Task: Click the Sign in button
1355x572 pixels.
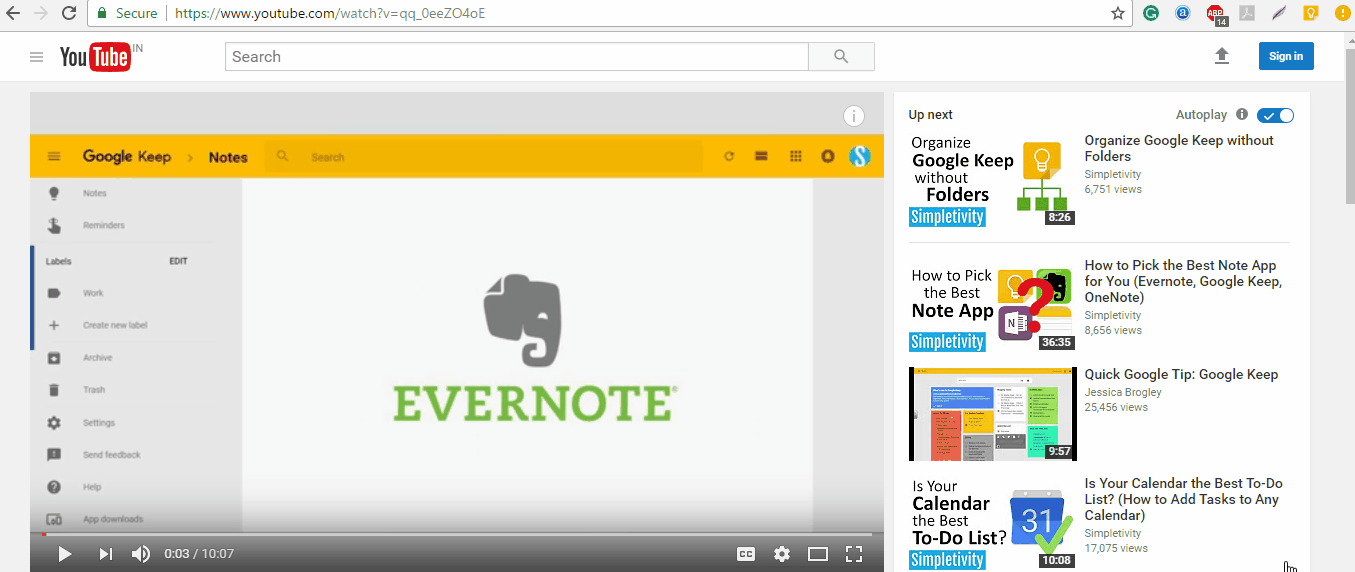Action: coord(1286,56)
